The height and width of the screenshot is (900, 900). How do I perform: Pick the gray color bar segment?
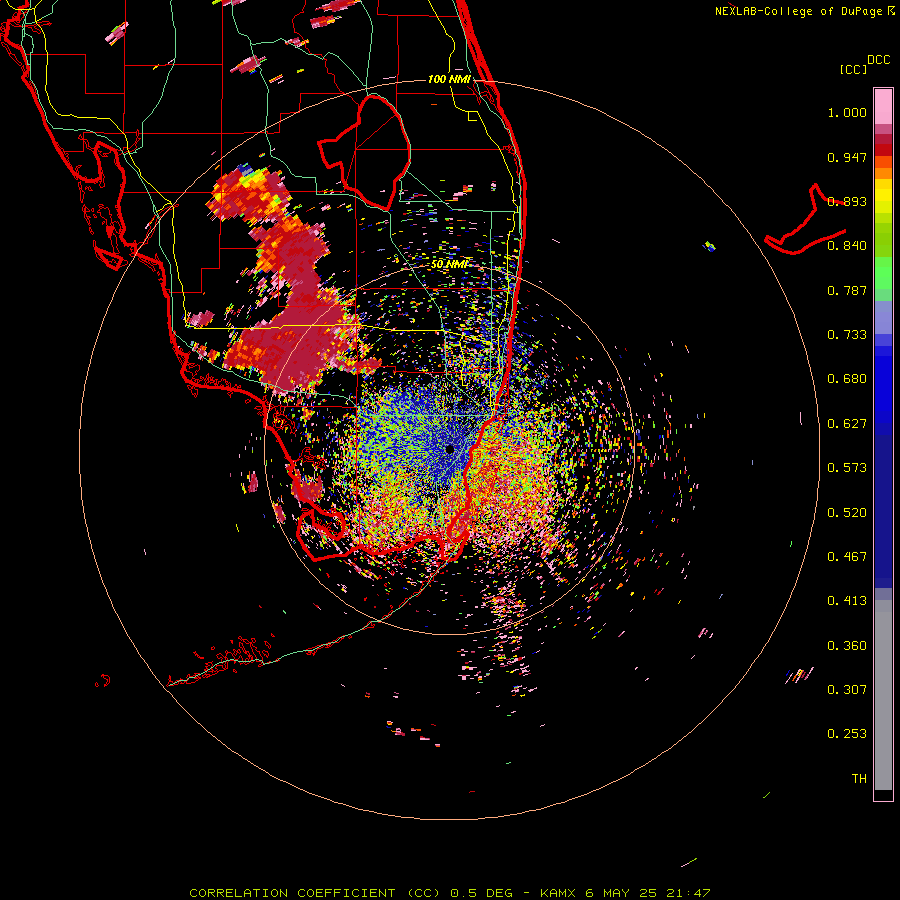[883, 695]
